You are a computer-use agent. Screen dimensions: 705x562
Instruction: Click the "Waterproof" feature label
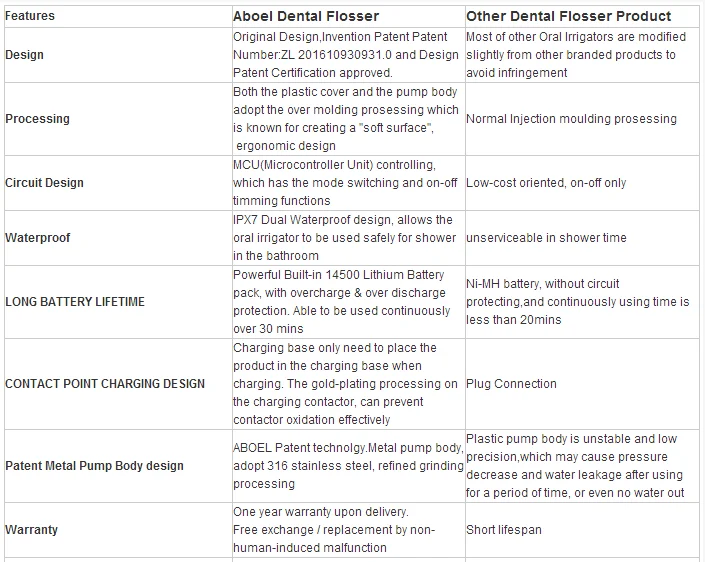point(37,238)
